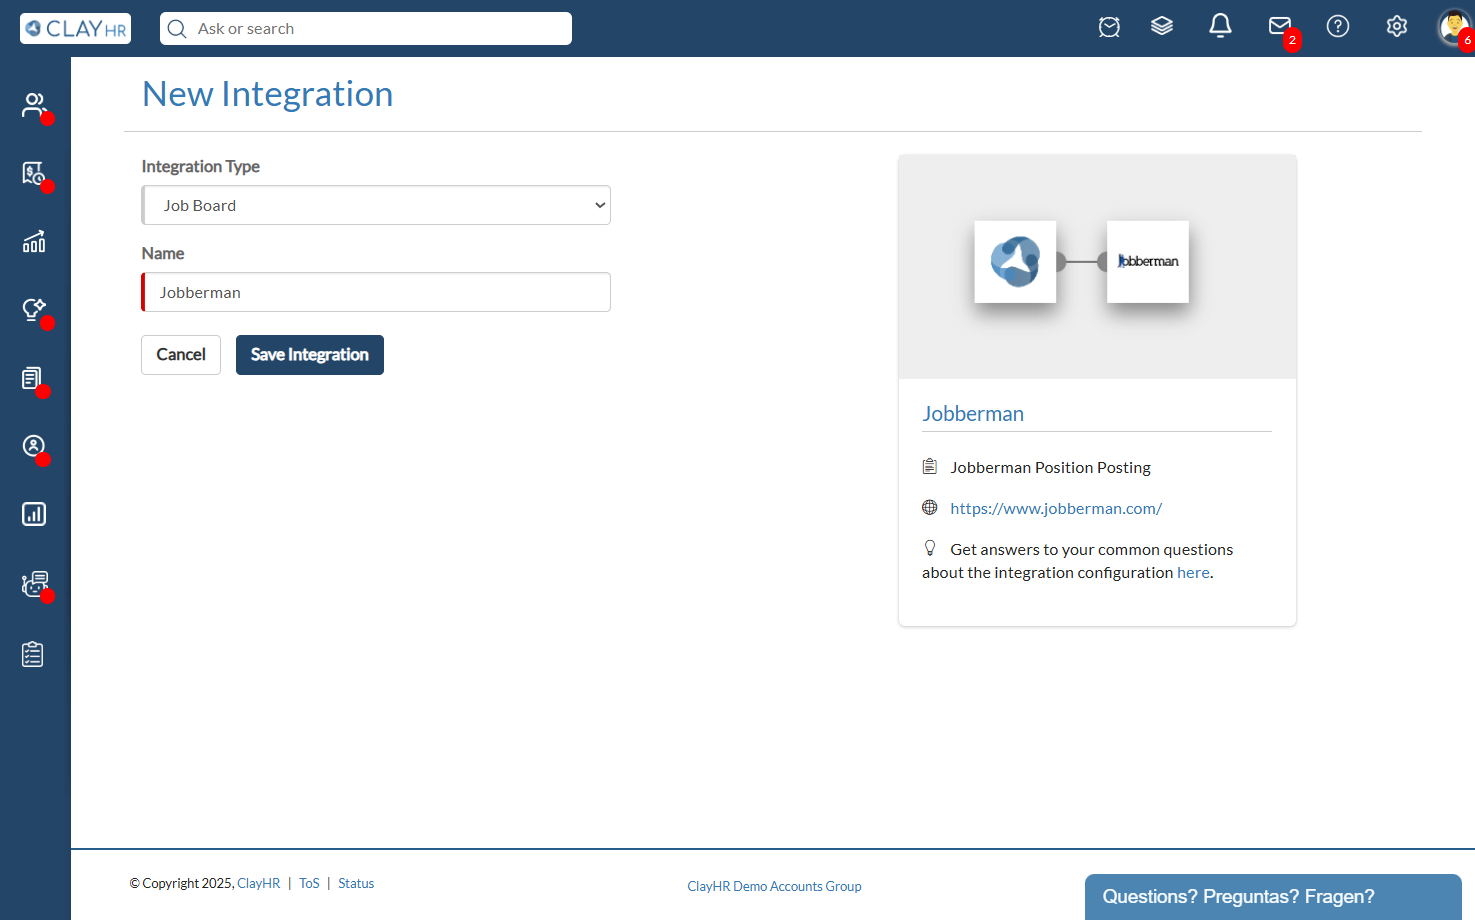Open the Integration Type dropdown

coord(376,205)
